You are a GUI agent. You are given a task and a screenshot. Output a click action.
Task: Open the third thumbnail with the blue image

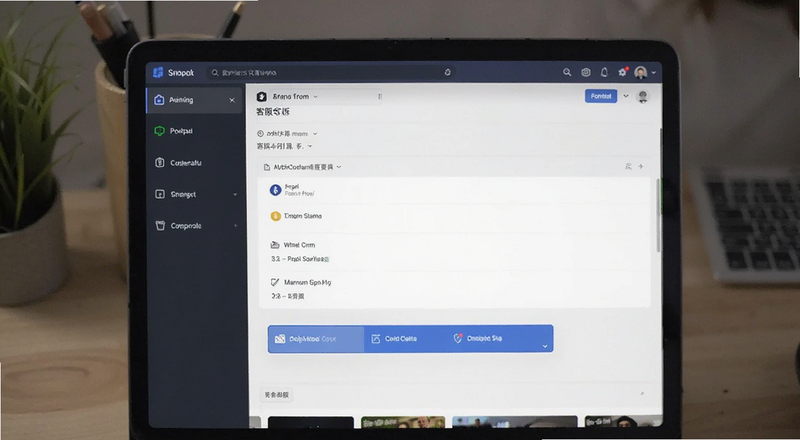pos(515,422)
